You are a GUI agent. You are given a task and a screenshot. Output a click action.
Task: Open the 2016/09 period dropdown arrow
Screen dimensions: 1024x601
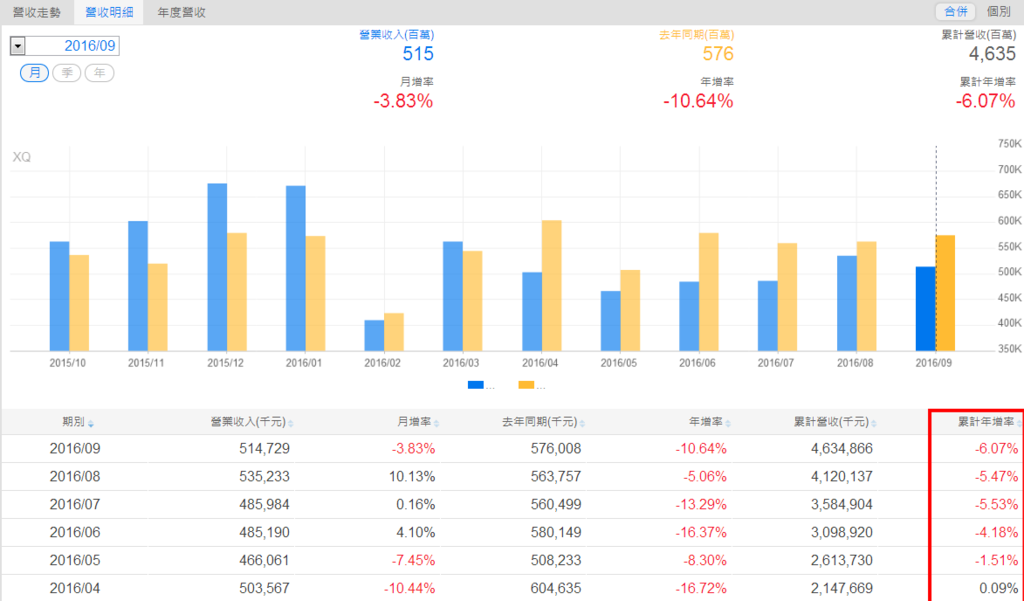(18, 46)
